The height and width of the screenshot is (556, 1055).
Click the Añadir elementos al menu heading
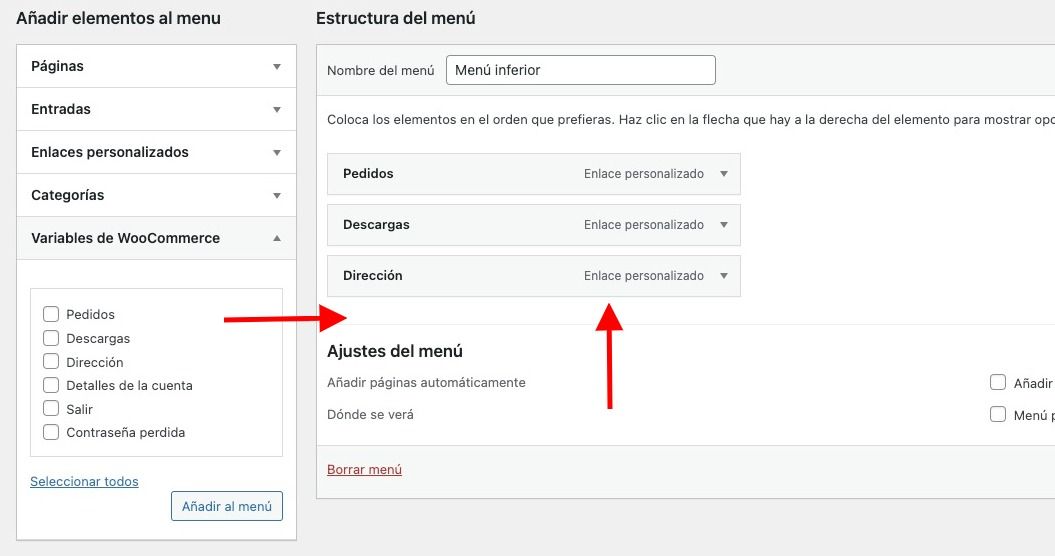point(118,18)
